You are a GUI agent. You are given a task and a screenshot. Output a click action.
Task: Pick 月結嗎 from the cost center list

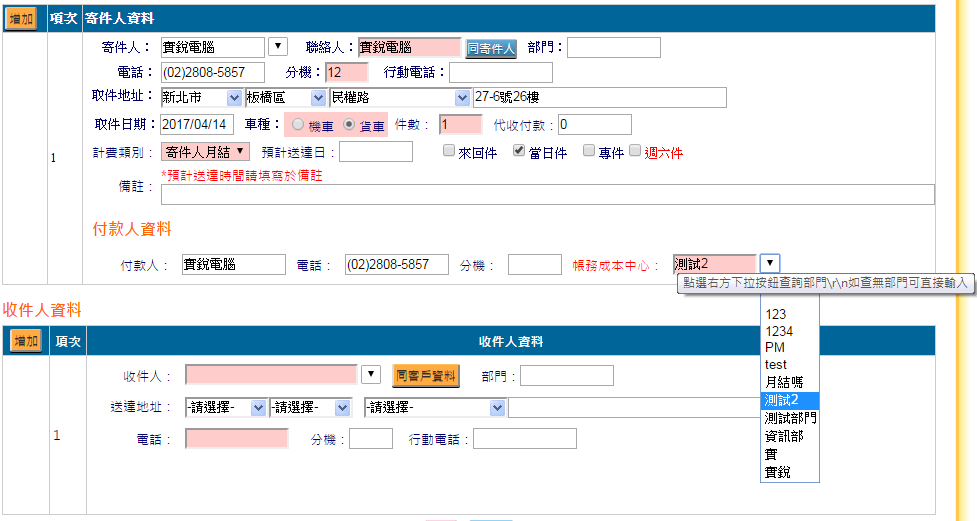782,382
